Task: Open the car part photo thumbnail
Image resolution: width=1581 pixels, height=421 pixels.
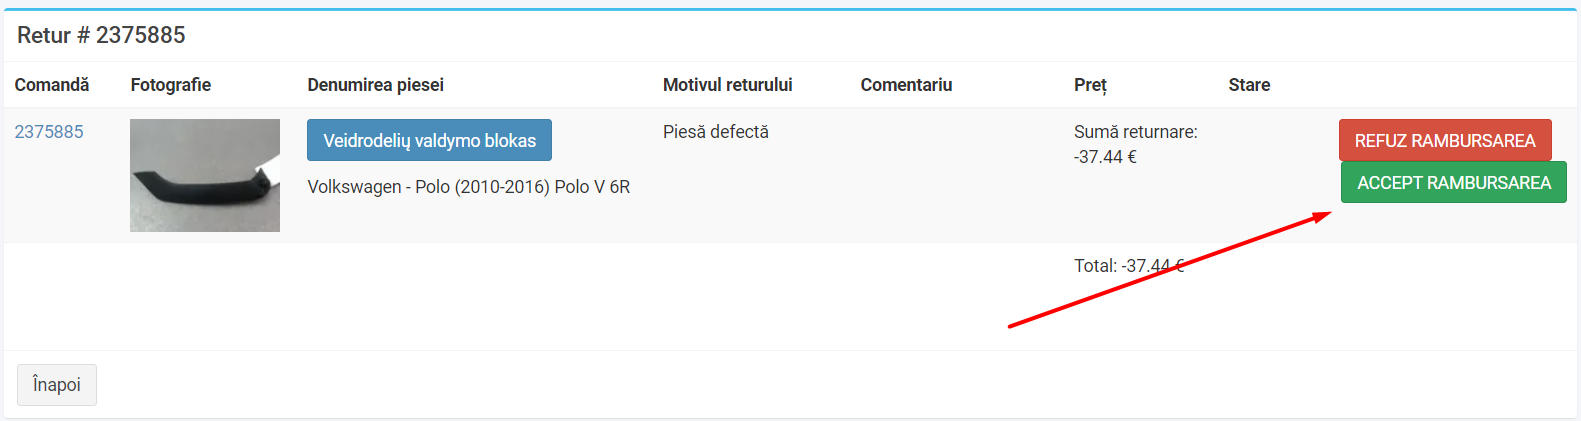Action: pos(205,175)
